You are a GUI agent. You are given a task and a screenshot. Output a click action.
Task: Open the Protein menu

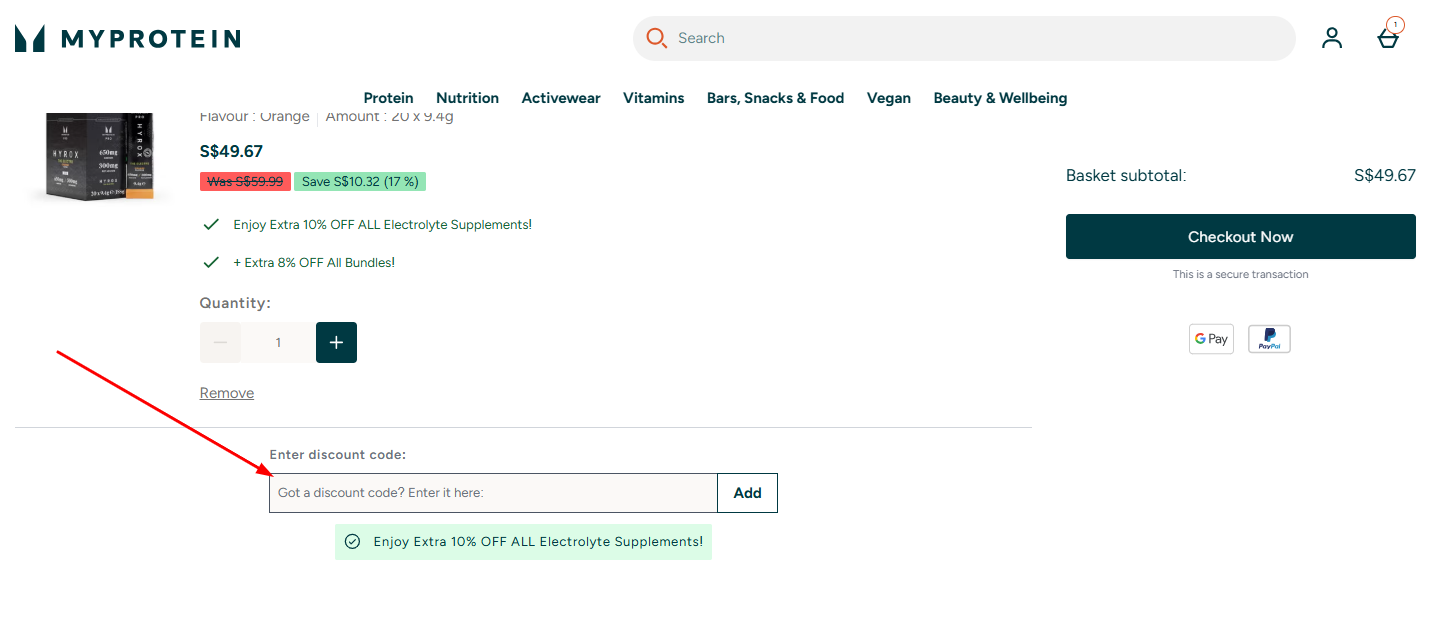click(388, 98)
